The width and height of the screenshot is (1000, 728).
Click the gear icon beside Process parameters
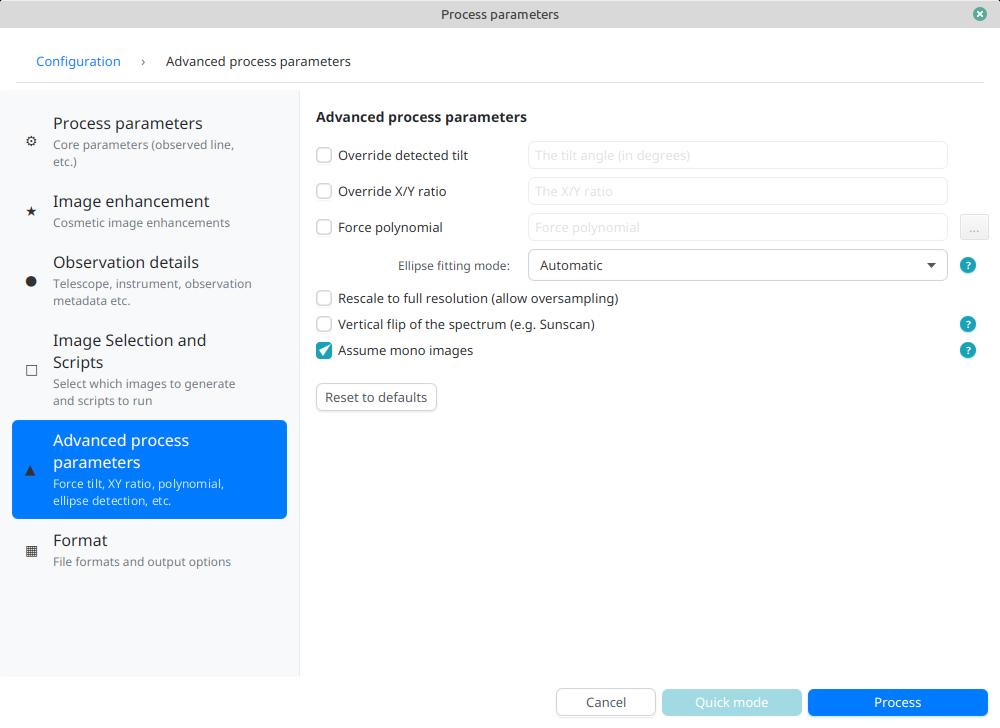pyautogui.click(x=31, y=141)
